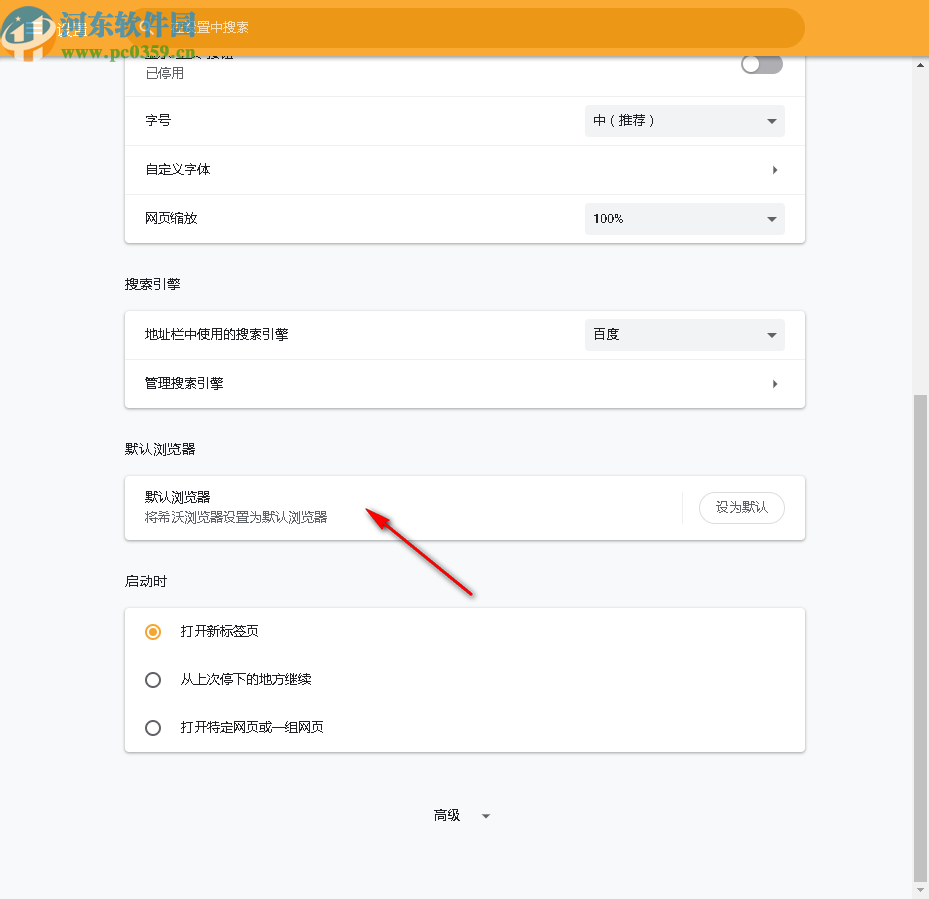The width and height of the screenshot is (929, 899).
Task: Open the address bar search engine dropdown
Action: tap(684, 335)
